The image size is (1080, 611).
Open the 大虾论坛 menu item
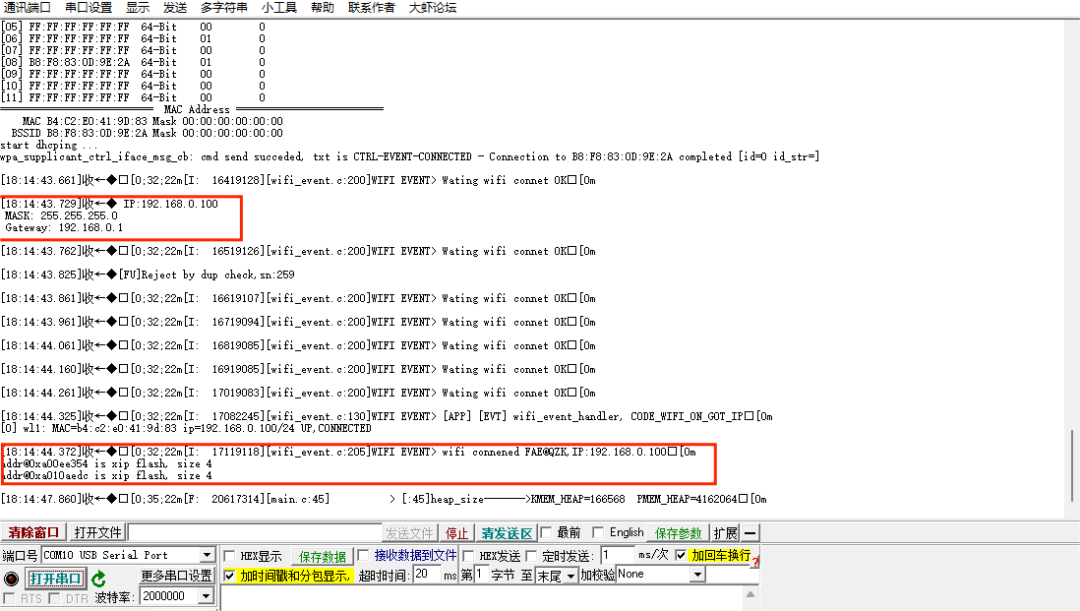(436, 7)
